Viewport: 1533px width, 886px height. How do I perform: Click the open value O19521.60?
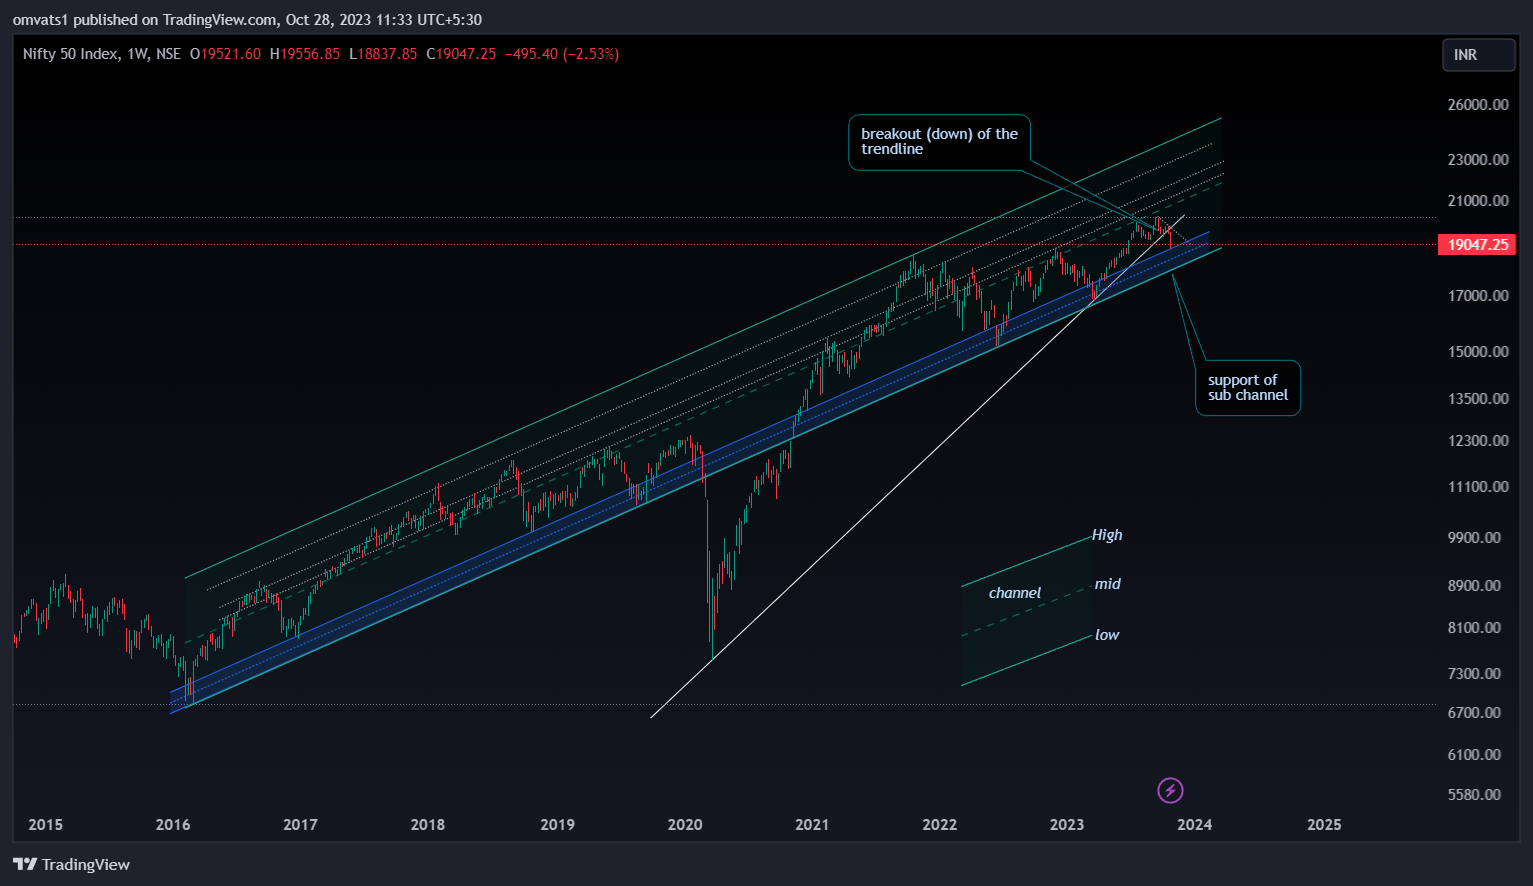(x=225, y=54)
